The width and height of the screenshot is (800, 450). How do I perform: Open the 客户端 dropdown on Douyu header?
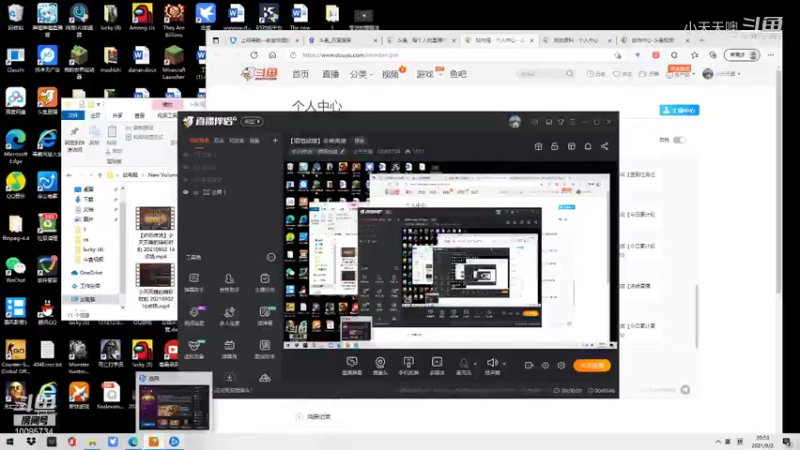(681, 74)
